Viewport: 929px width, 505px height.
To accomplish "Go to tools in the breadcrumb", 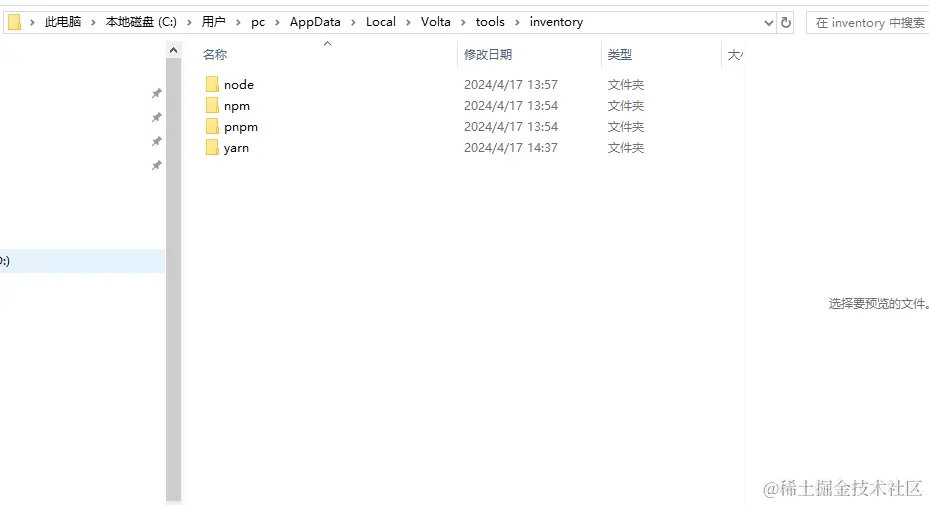I will [x=490, y=22].
